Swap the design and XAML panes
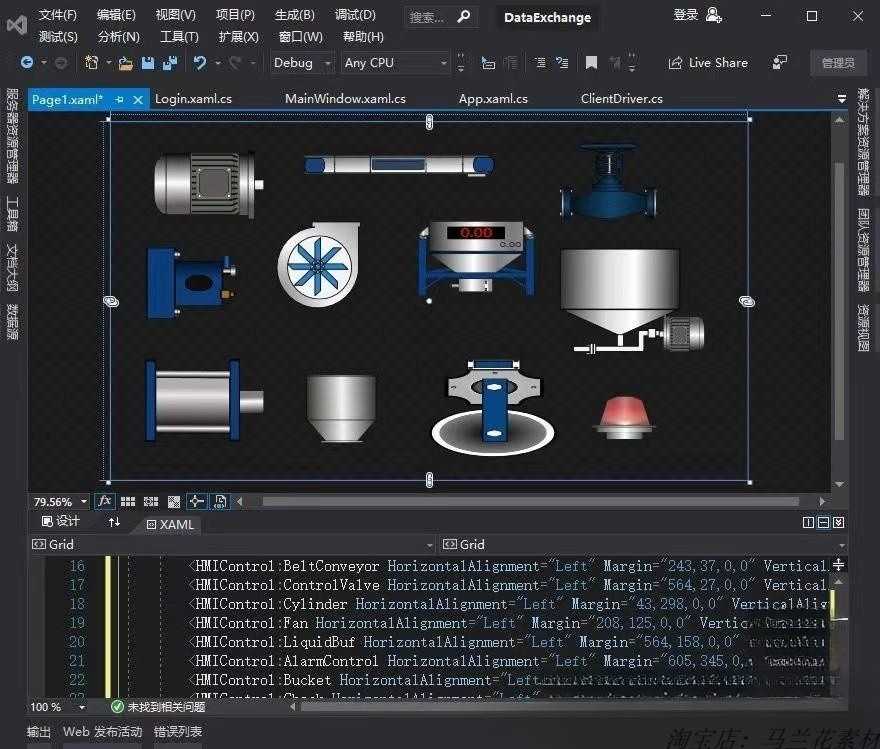880x749 pixels. pyautogui.click(x=114, y=522)
